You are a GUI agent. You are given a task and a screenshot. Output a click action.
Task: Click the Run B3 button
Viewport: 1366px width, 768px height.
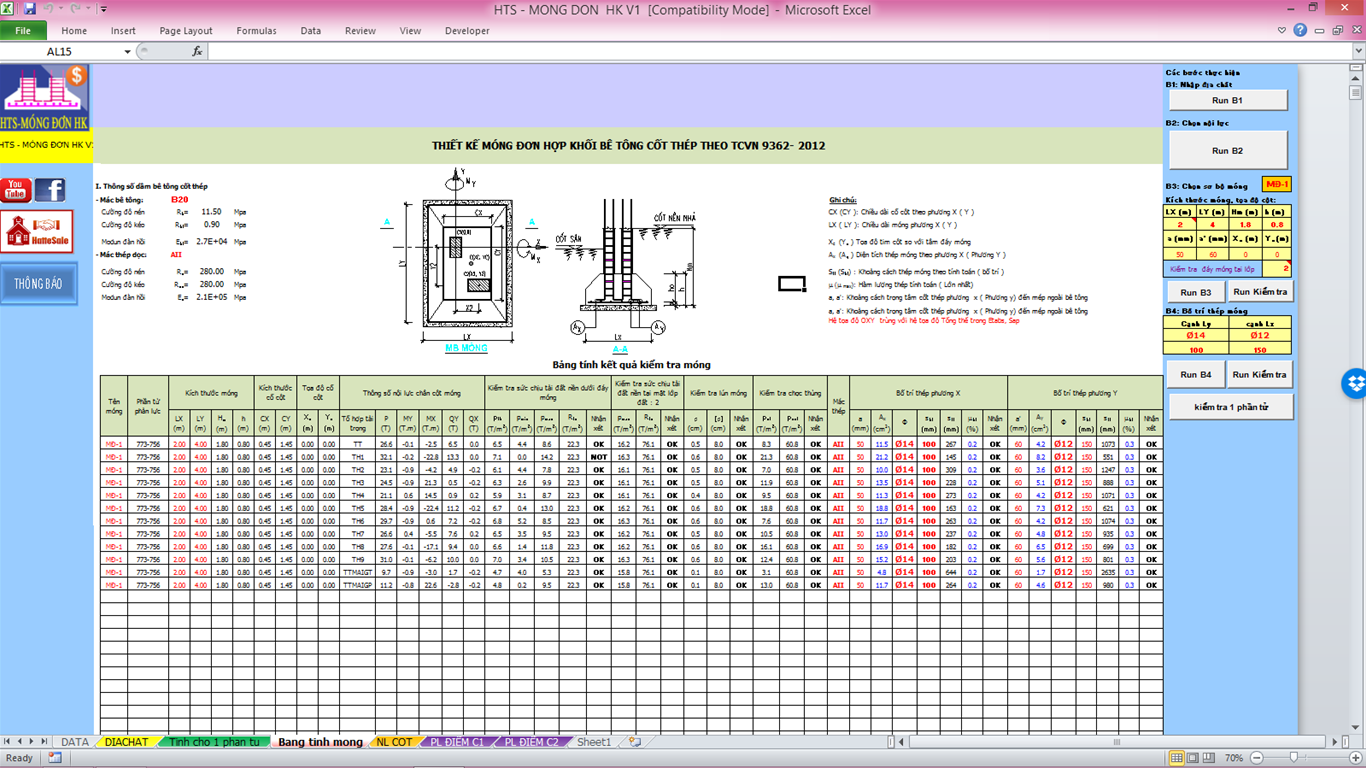pos(1195,292)
